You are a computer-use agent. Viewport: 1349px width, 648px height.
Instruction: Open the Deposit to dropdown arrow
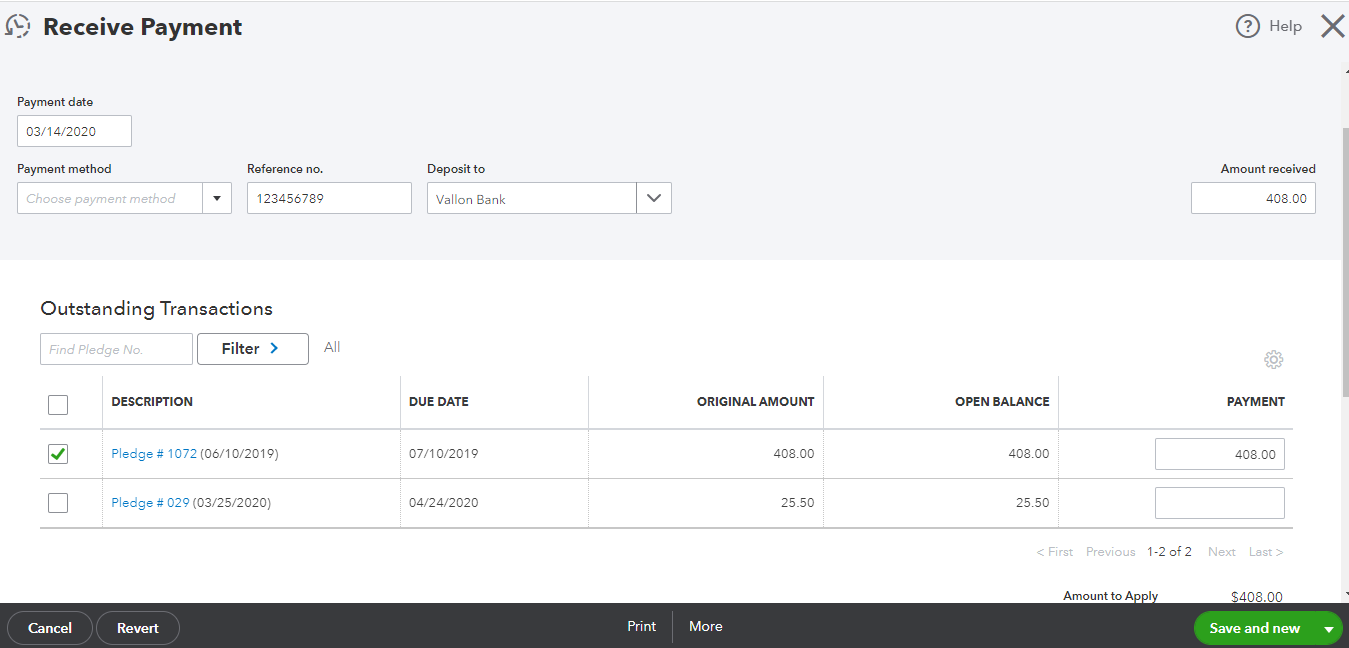(x=654, y=198)
